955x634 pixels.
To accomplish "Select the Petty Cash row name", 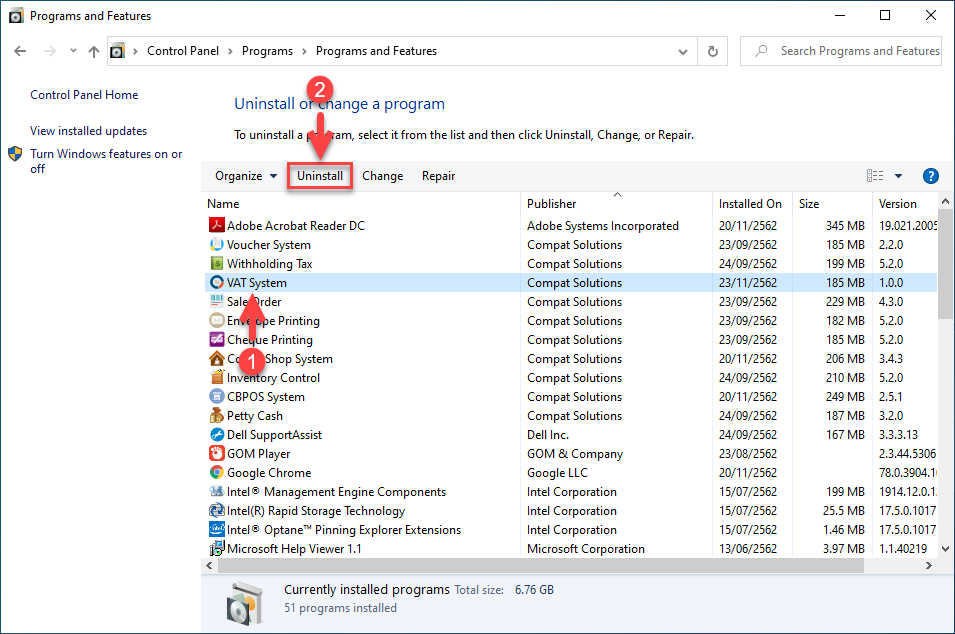I will (x=255, y=416).
